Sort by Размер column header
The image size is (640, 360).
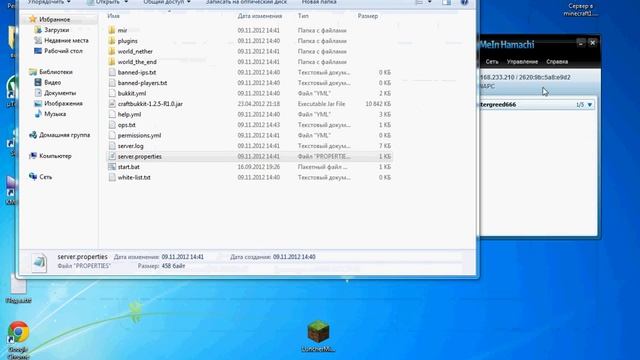click(368, 16)
